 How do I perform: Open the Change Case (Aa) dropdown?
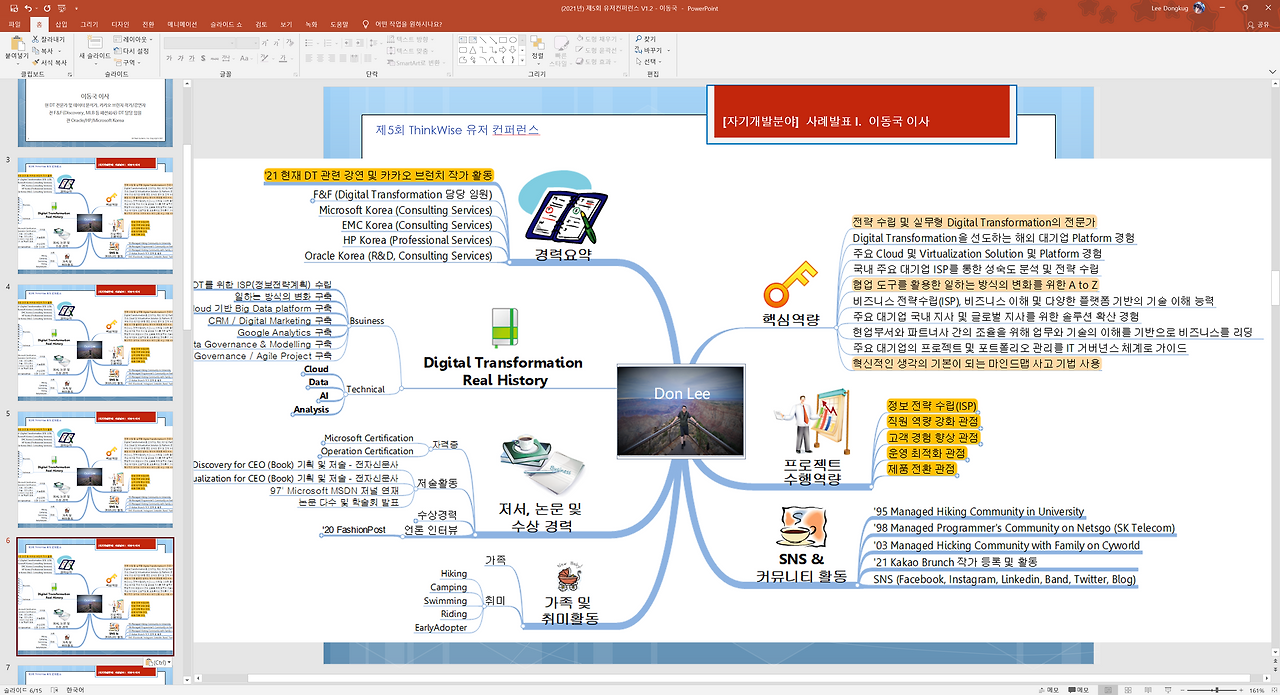246,58
